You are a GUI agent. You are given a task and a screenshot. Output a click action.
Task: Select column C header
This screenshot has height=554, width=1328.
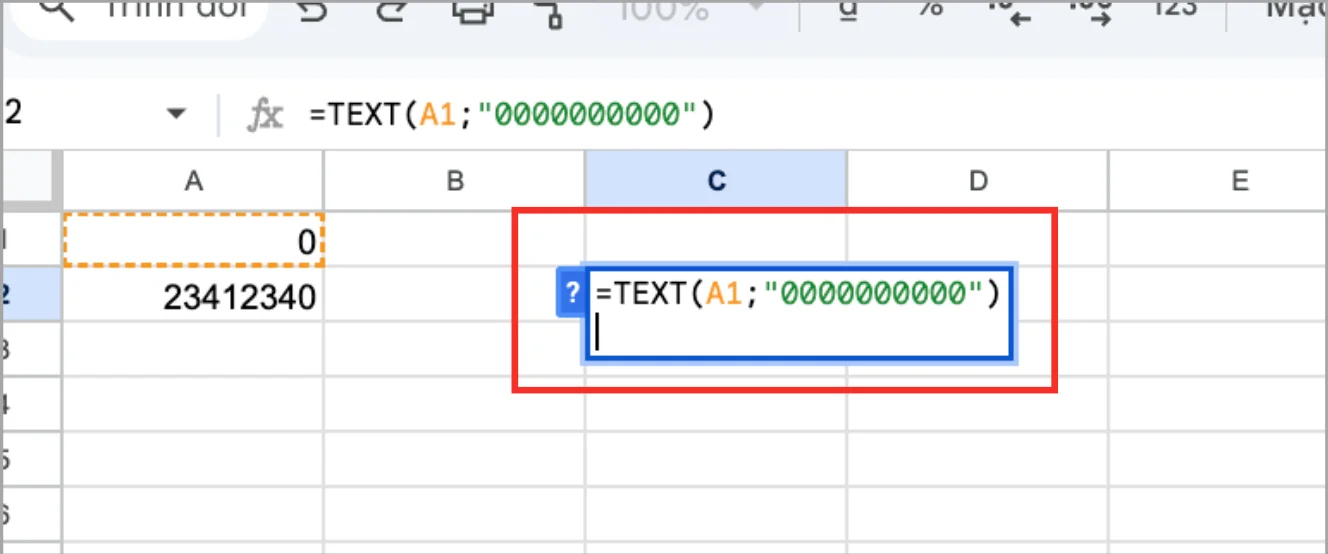coord(716,181)
